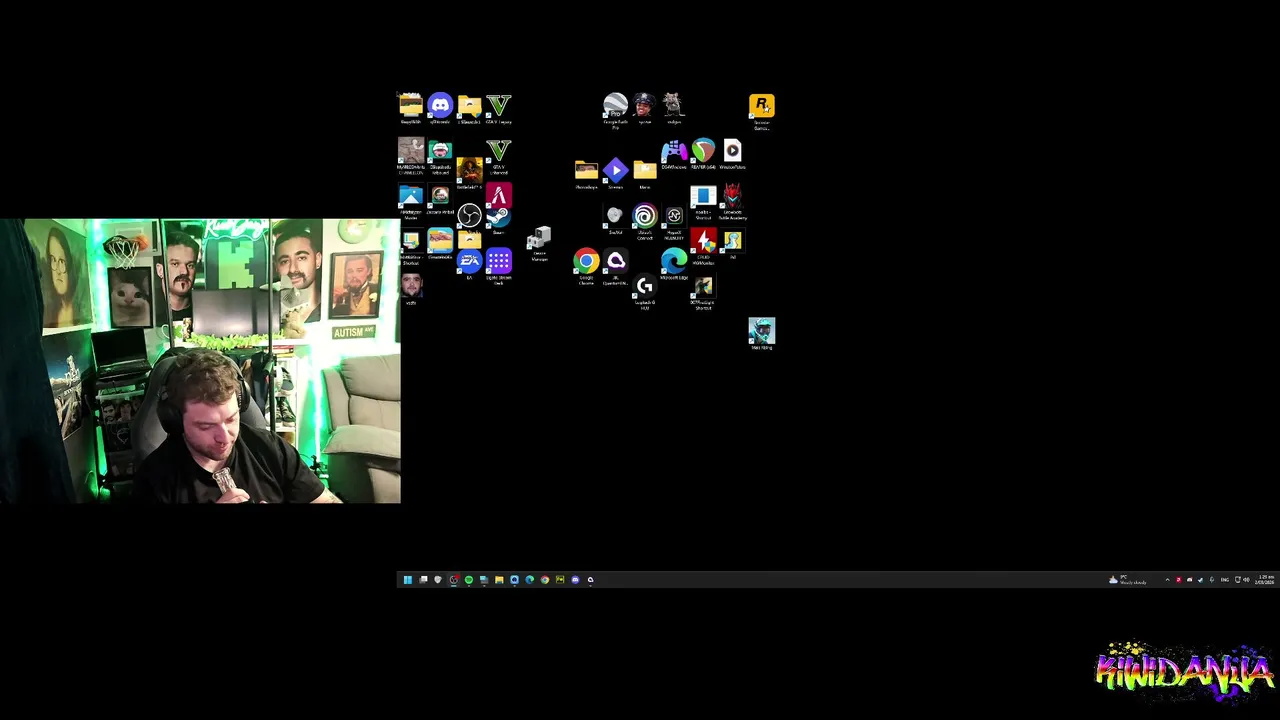Switch to Discord on the taskbar
The width and height of the screenshot is (1280, 720).
pyautogui.click(x=575, y=580)
